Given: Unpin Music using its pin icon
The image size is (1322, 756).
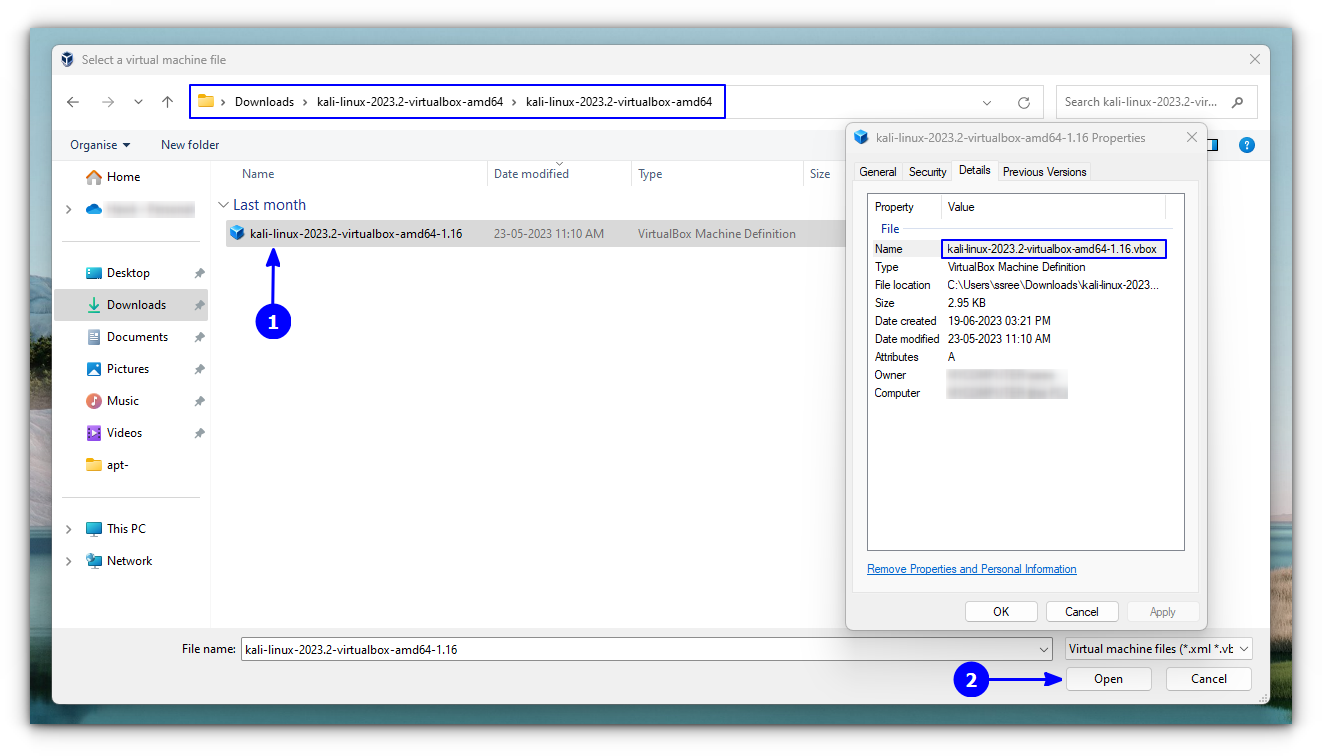Looking at the screenshot, I should click(x=200, y=401).
